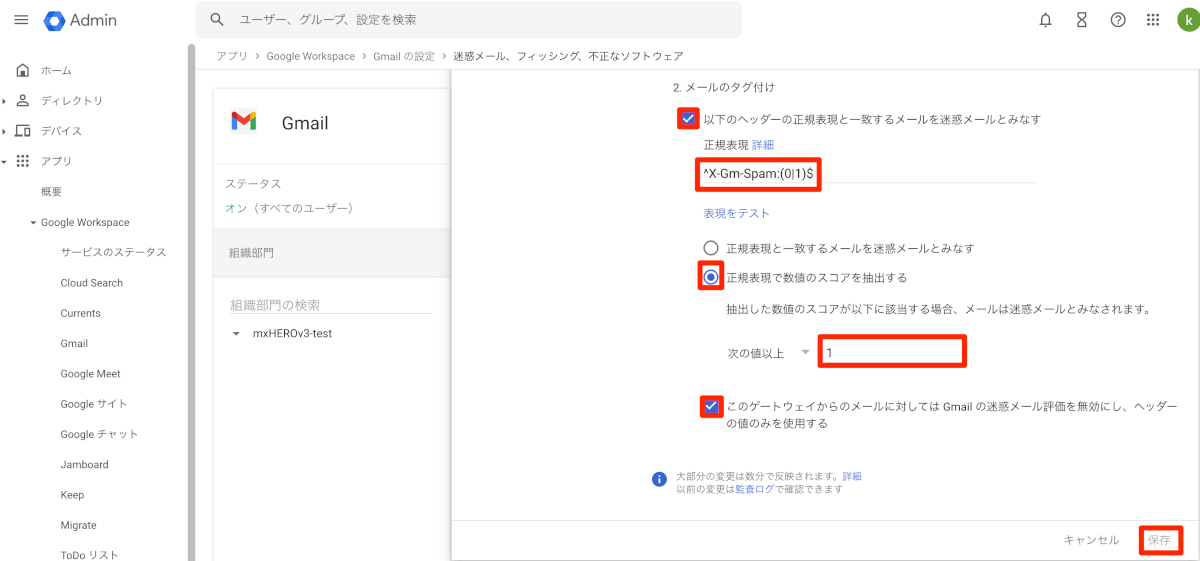
Task: Open the notifications bell
Action: [x=1045, y=20]
